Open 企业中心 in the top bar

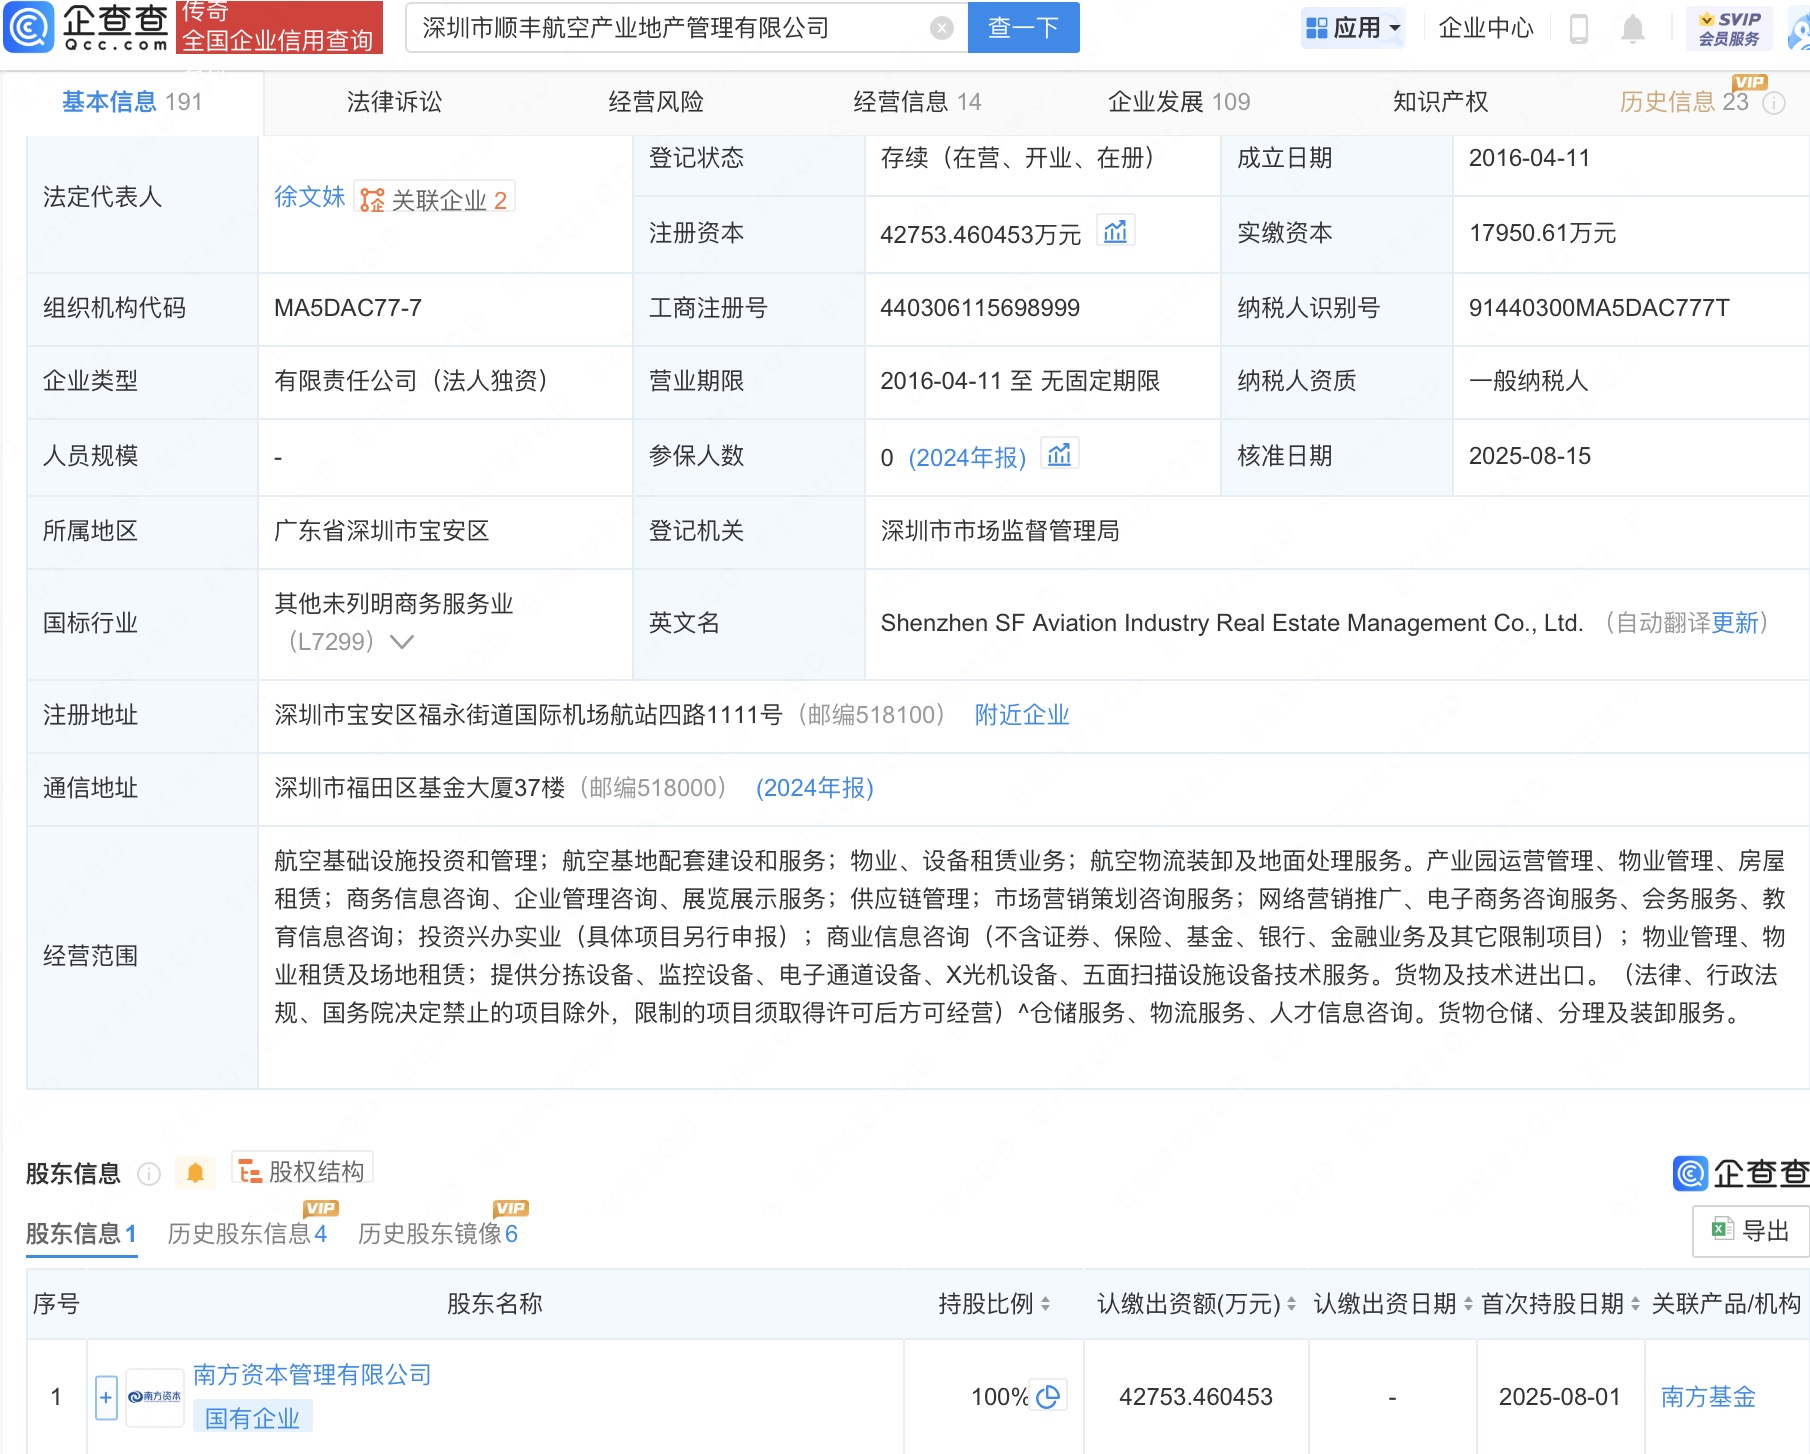tap(1485, 28)
